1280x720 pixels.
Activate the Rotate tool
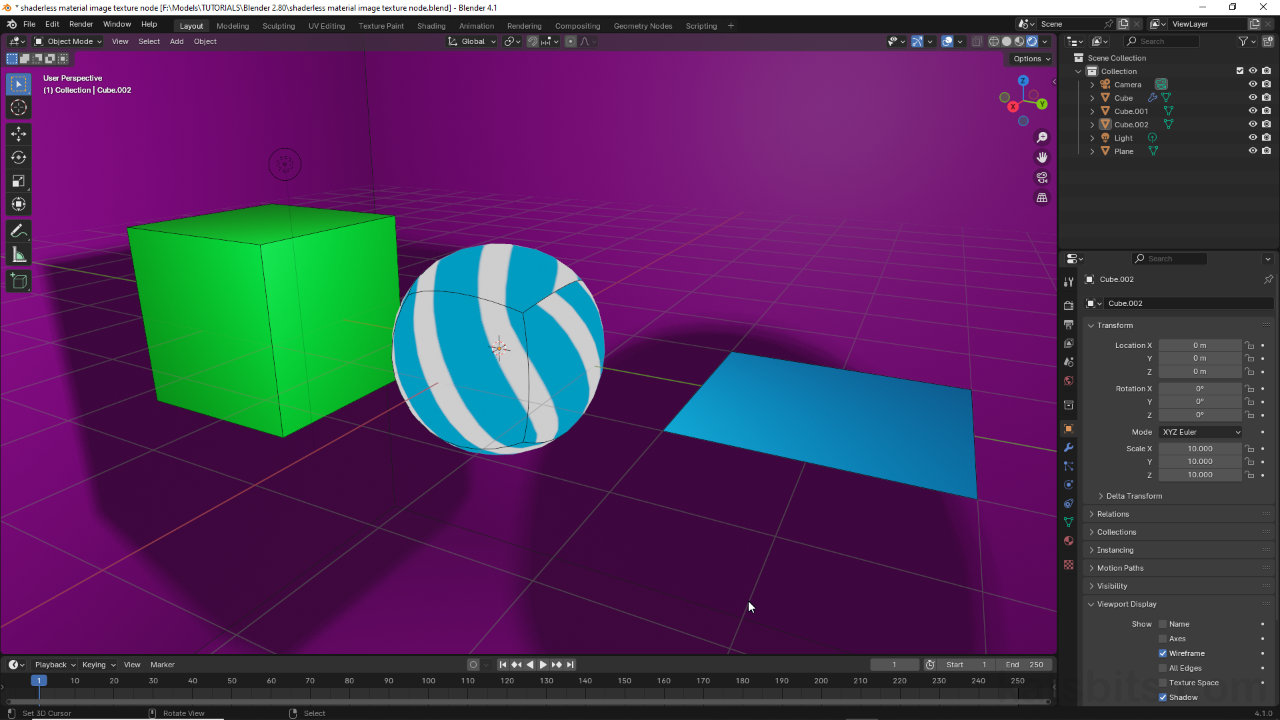(x=18, y=157)
